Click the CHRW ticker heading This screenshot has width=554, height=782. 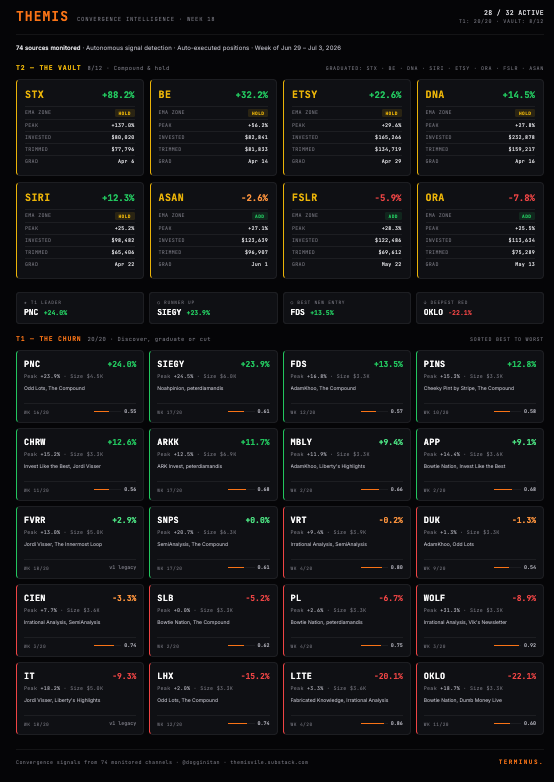click(35, 442)
